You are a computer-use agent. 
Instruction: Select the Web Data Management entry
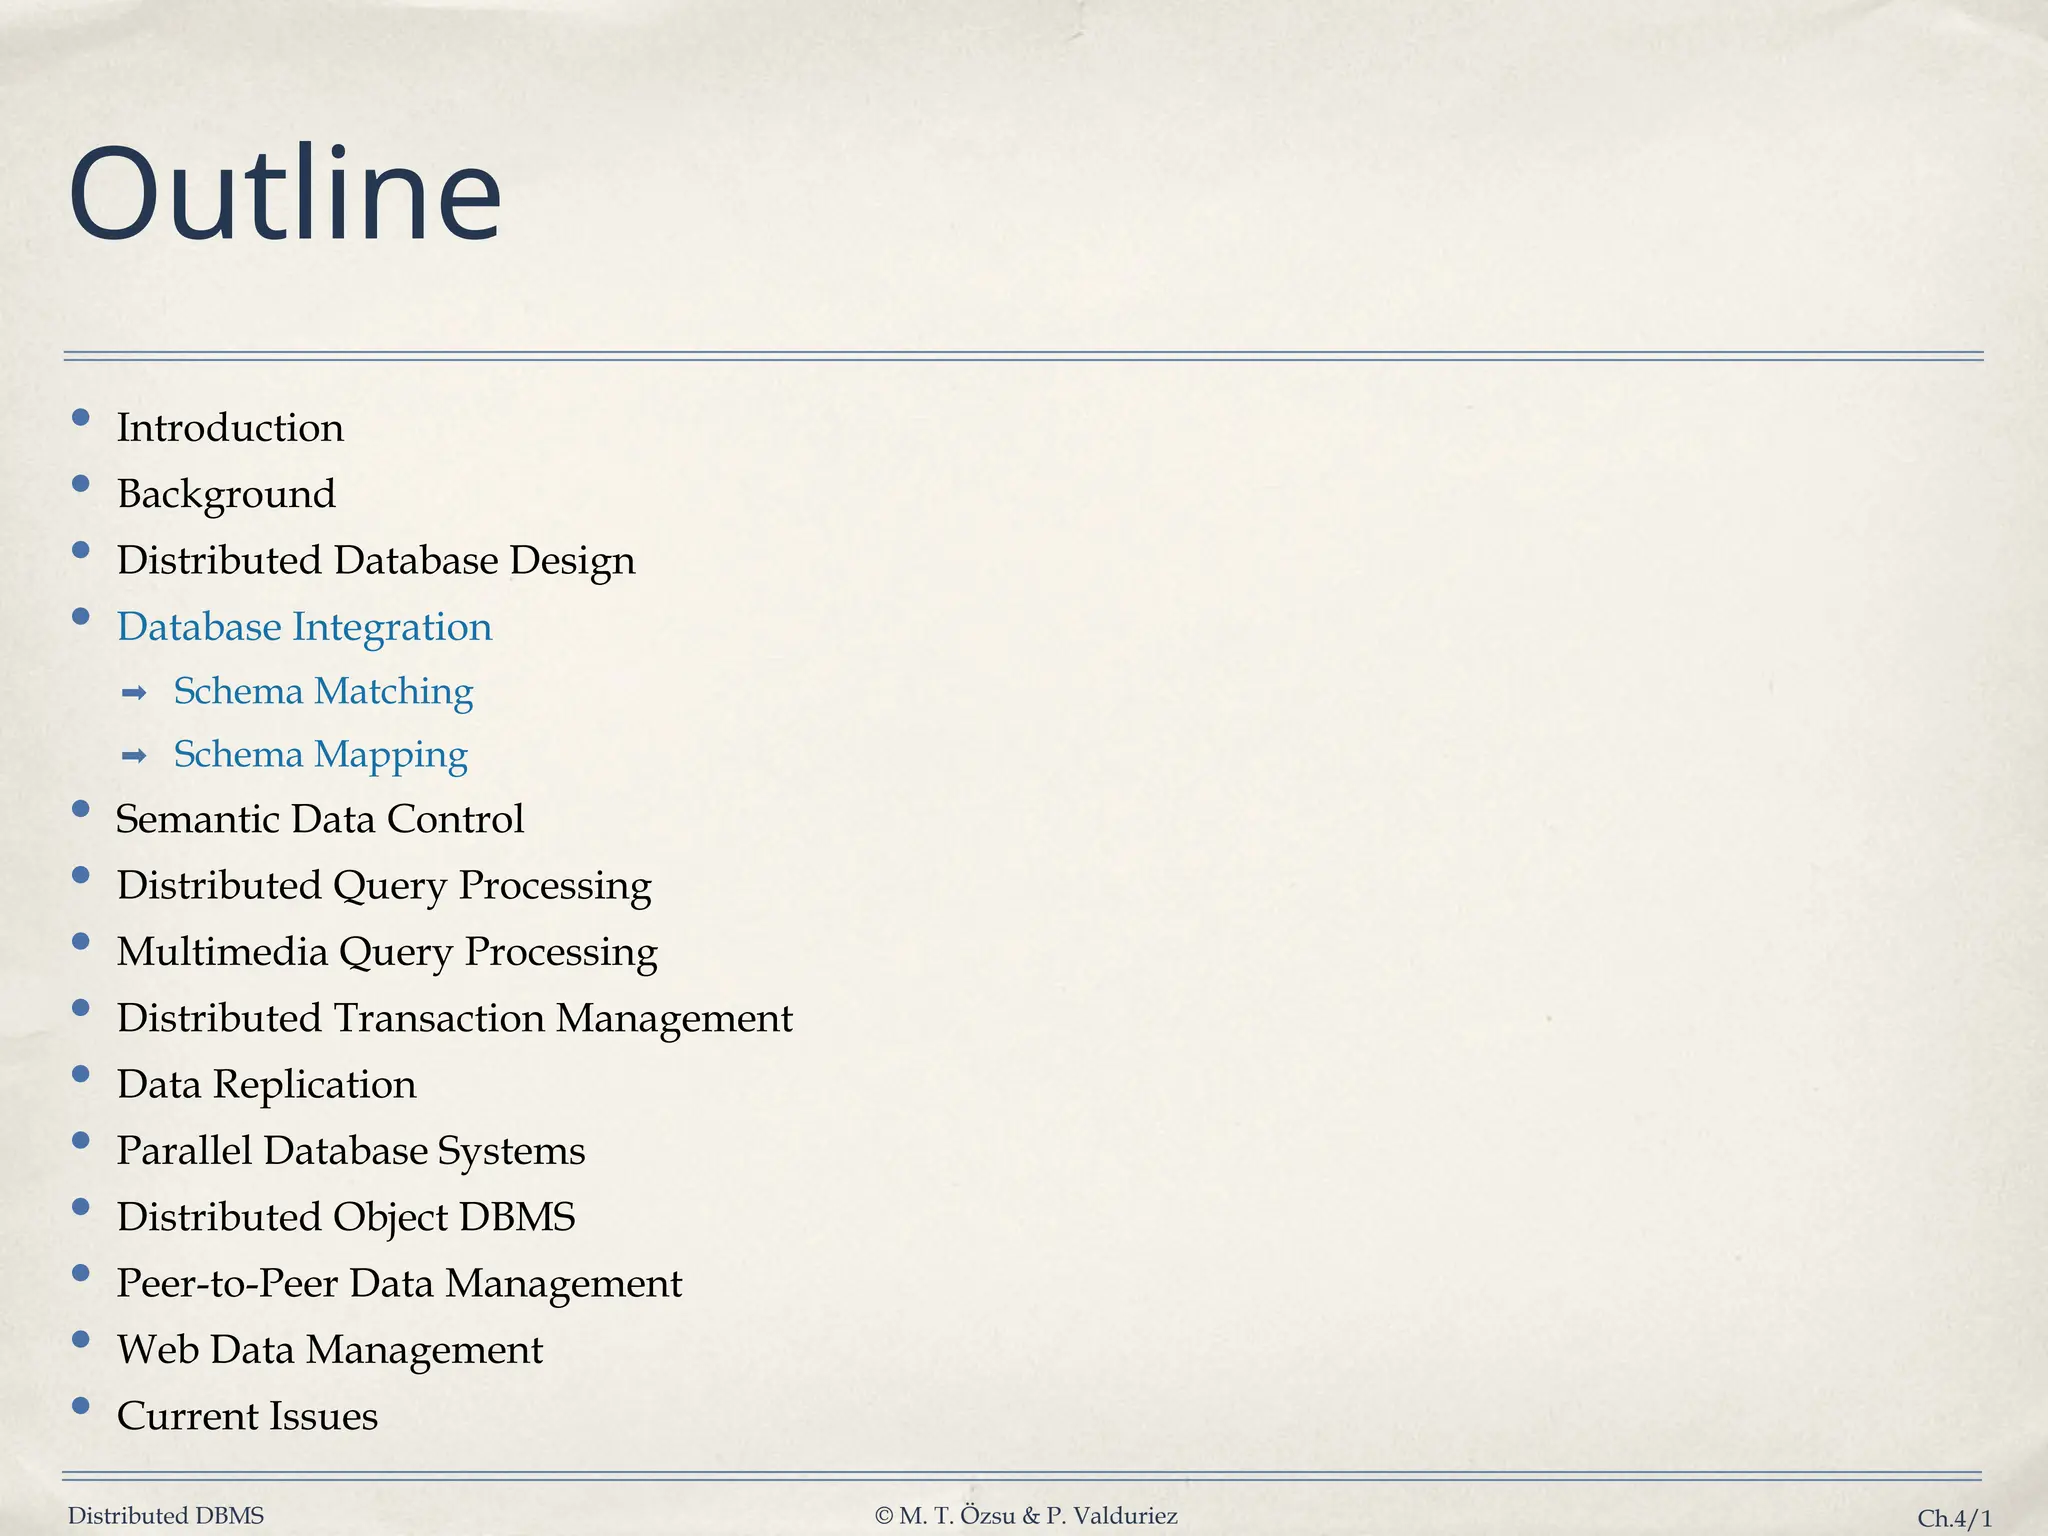pos(329,1350)
